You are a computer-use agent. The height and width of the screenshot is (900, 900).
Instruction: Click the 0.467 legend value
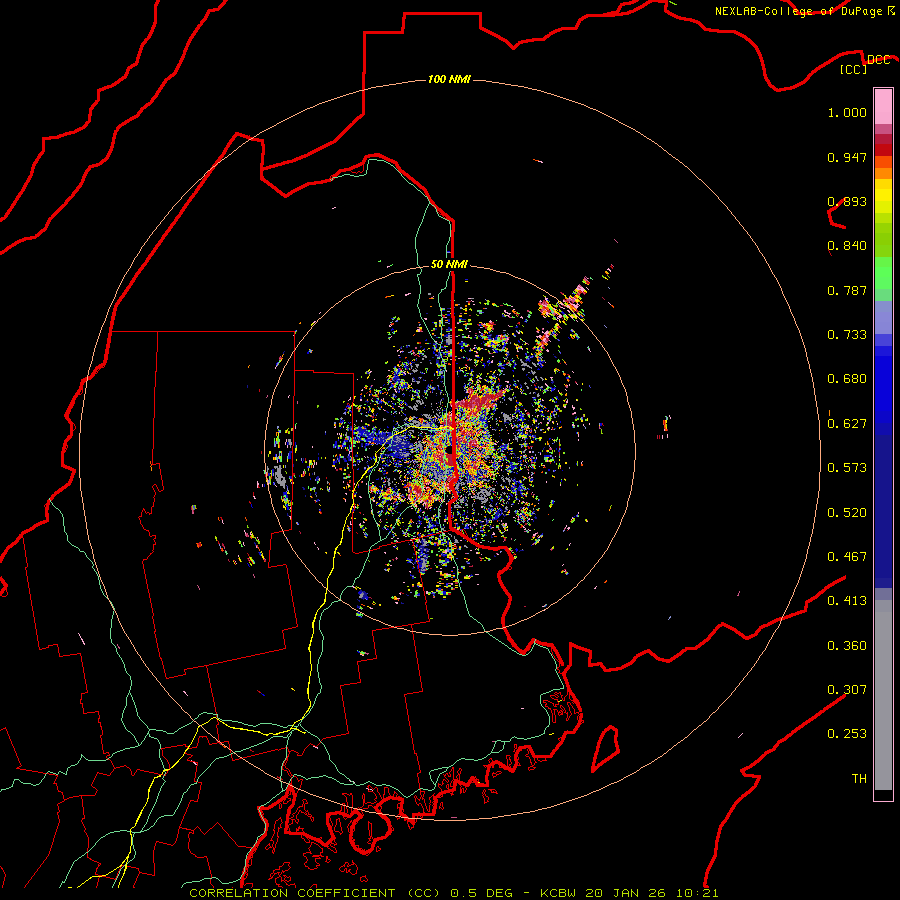coord(847,557)
